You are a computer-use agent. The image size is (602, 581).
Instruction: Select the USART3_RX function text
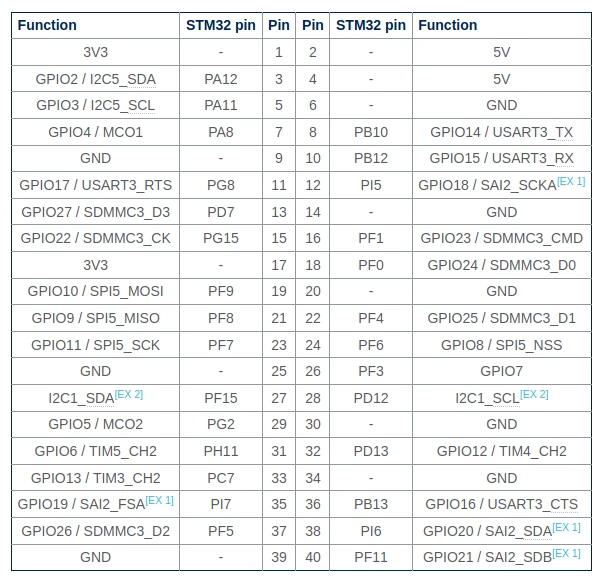(533, 159)
